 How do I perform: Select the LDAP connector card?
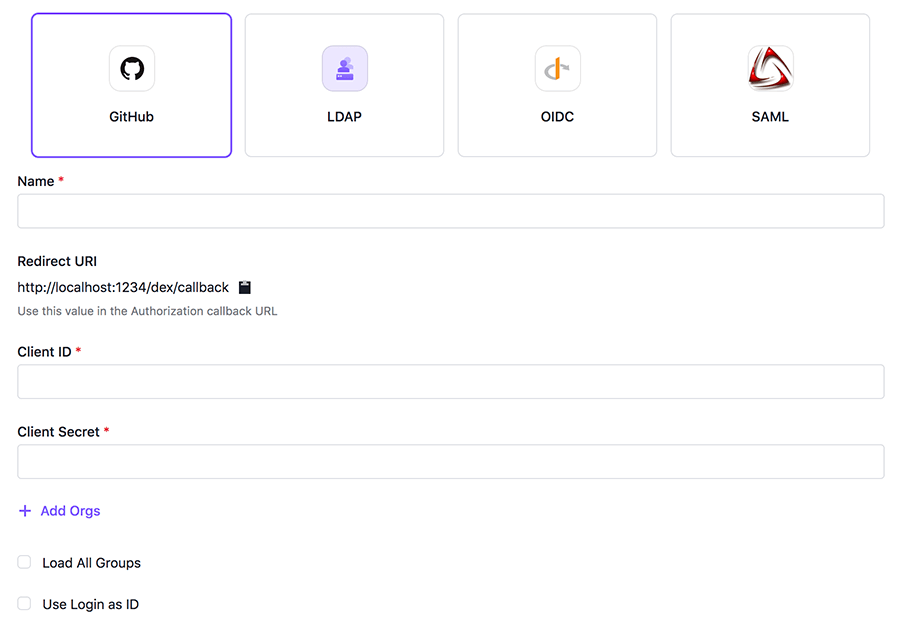[x=344, y=85]
